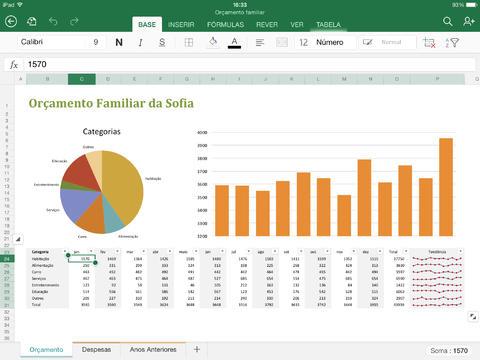The width and height of the screenshot is (480, 360).
Task: Tap the back arrow icon
Action: tap(11, 22)
